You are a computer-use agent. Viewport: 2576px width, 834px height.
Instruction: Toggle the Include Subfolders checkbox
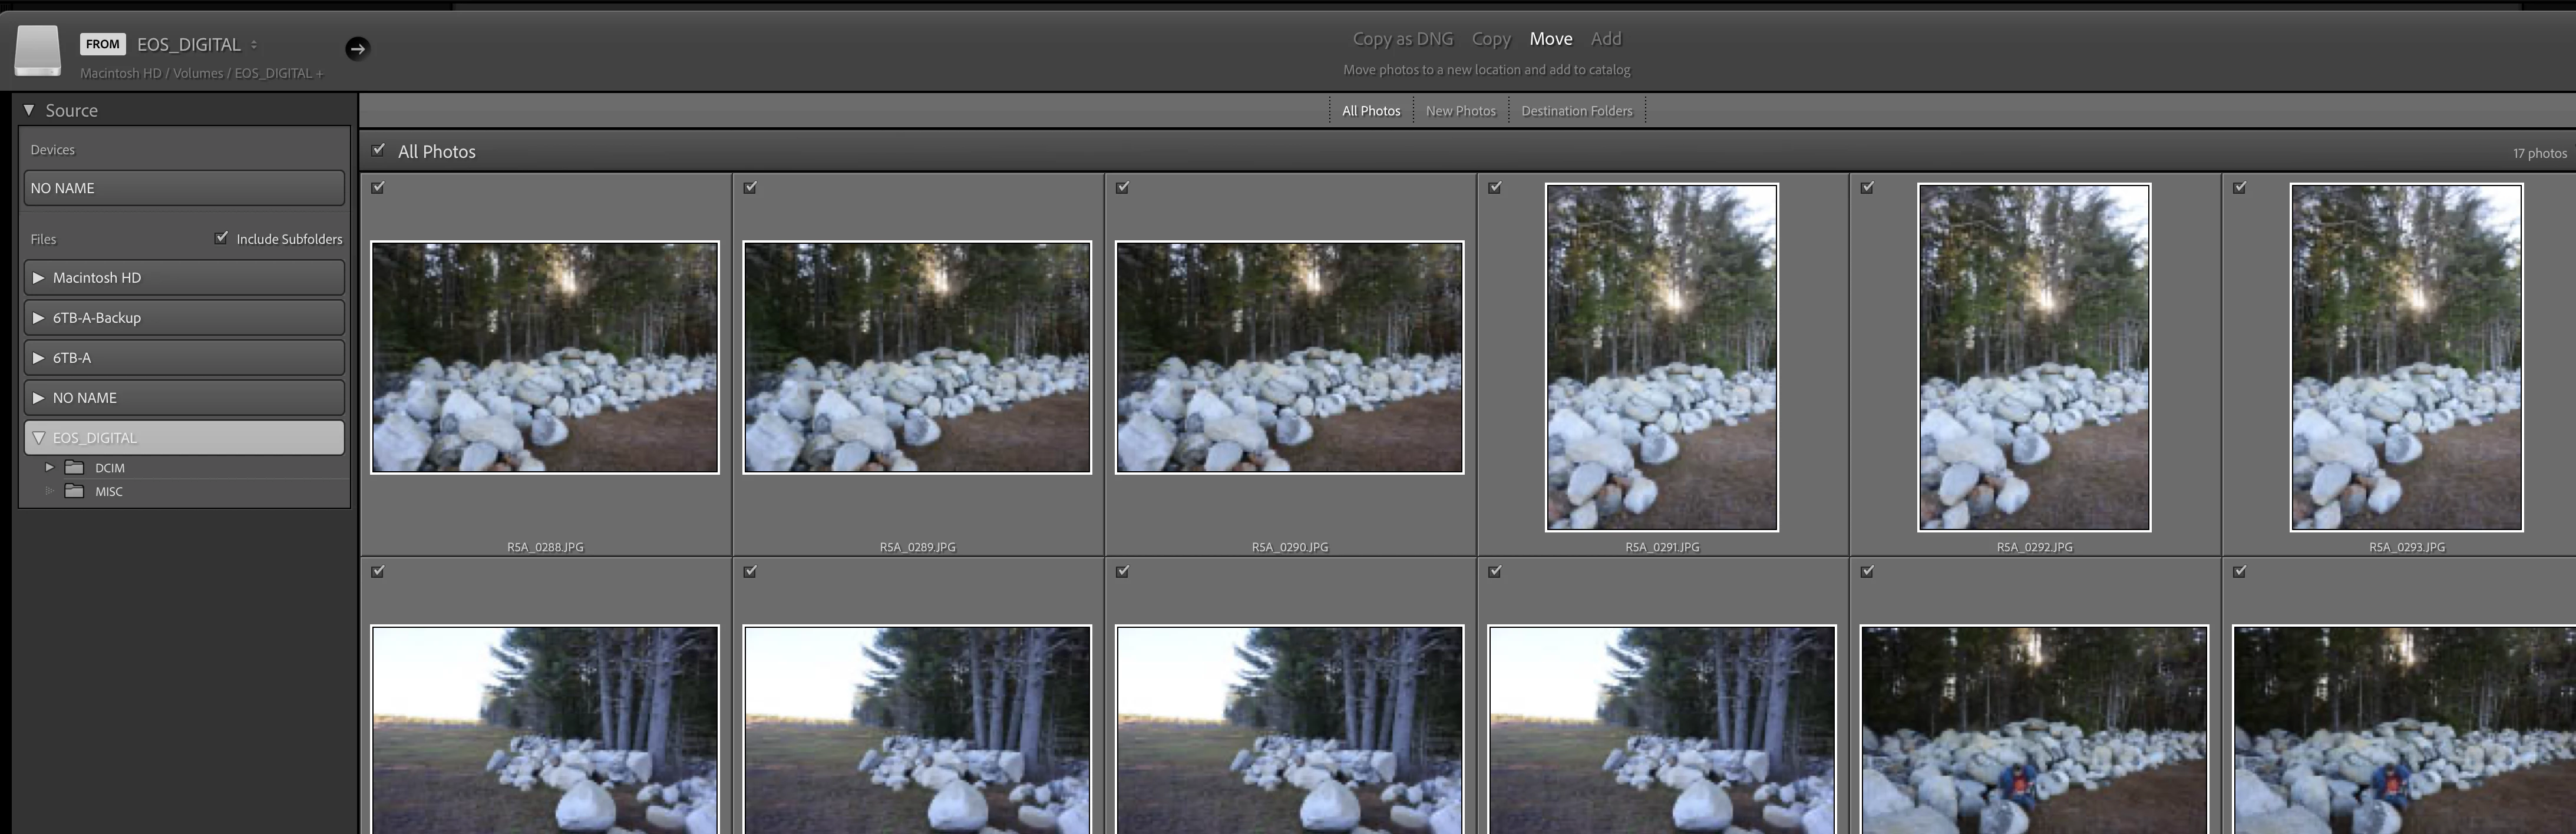pyautogui.click(x=221, y=238)
